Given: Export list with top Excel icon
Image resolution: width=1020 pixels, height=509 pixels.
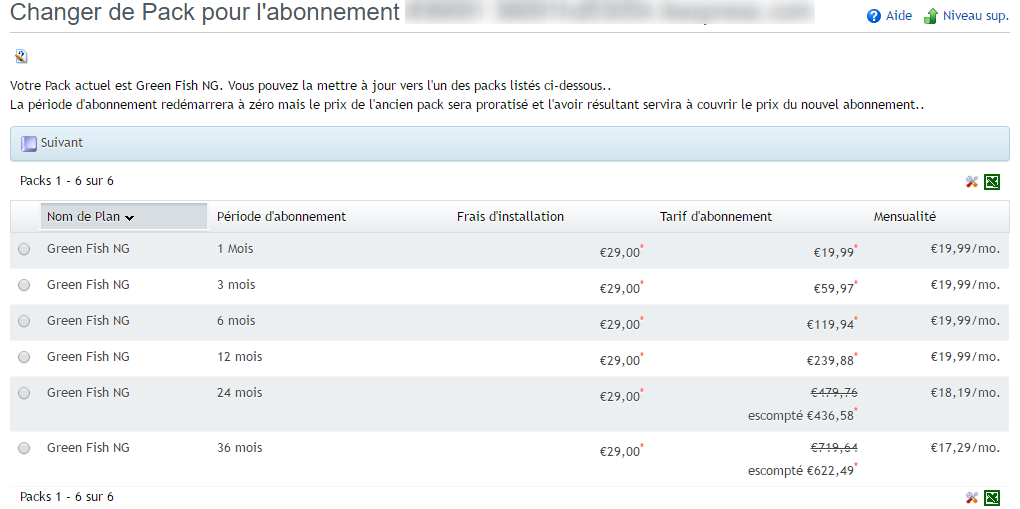Looking at the screenshot, I should [x=992, y=182].
